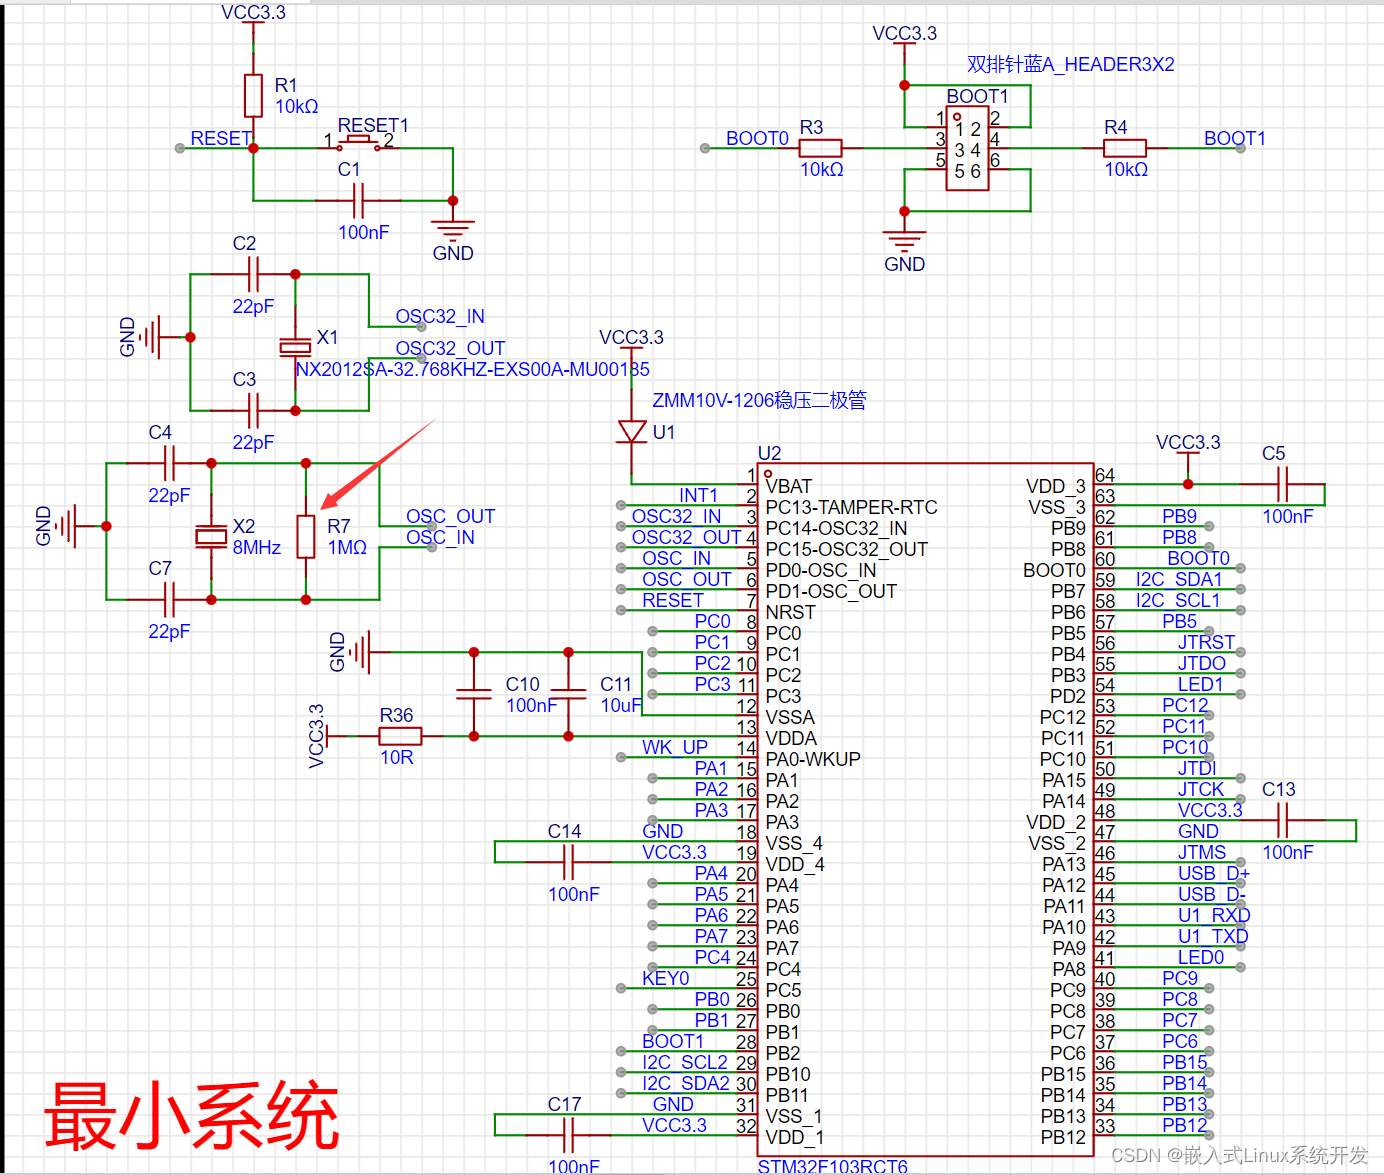Select the JTMS net label
Viewport: 1384px width, 1175px height.
(x=1201, y=852)
